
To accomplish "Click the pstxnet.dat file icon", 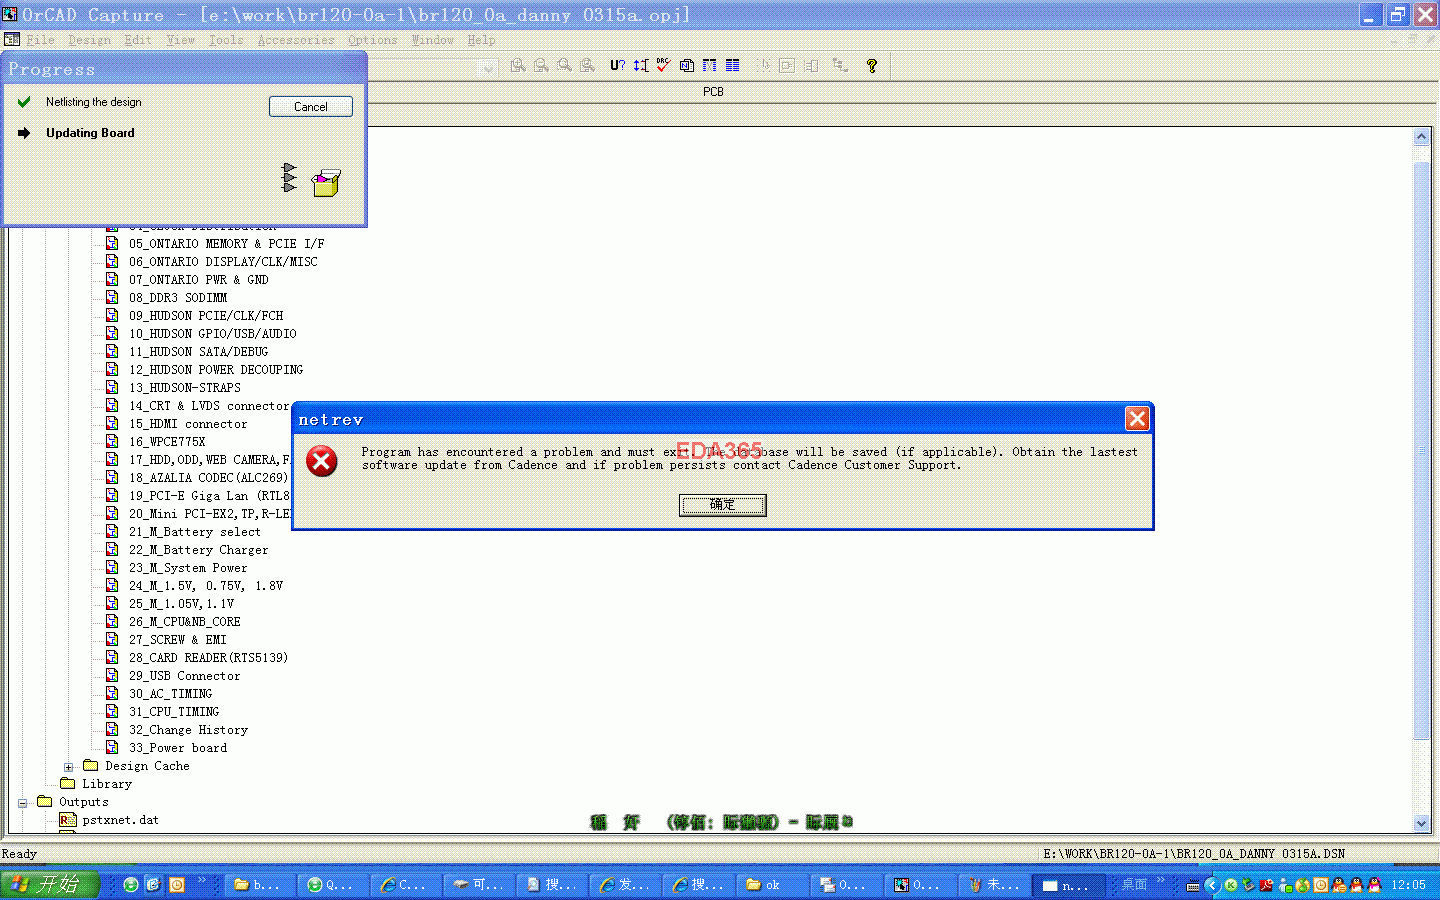I will click(67, 819).
